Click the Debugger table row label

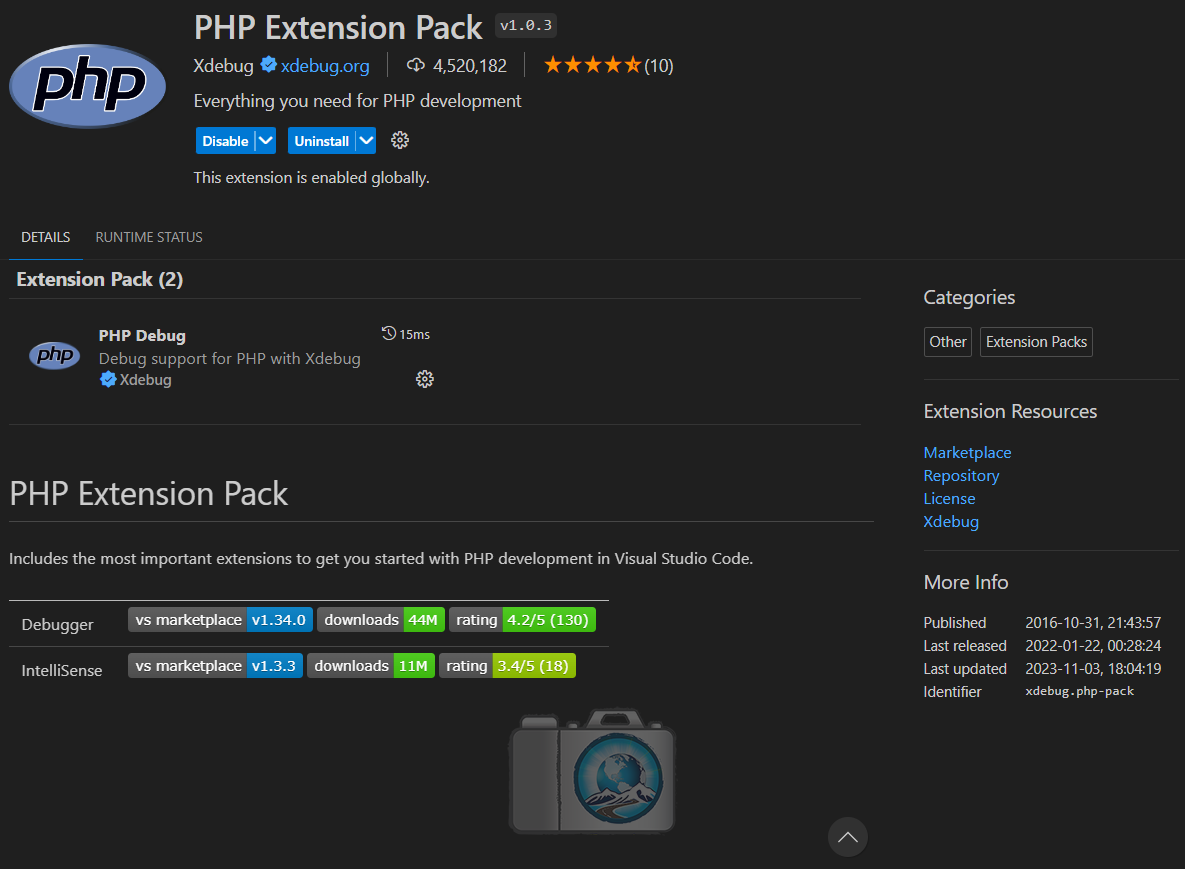(x=57, y=625)
